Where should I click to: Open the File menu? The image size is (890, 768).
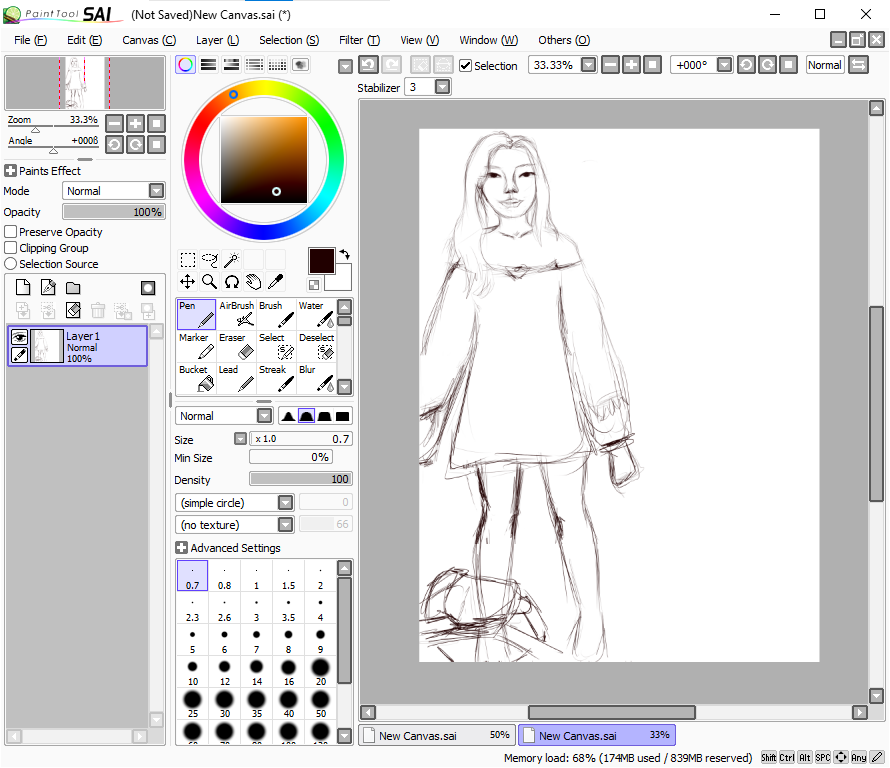30,40
